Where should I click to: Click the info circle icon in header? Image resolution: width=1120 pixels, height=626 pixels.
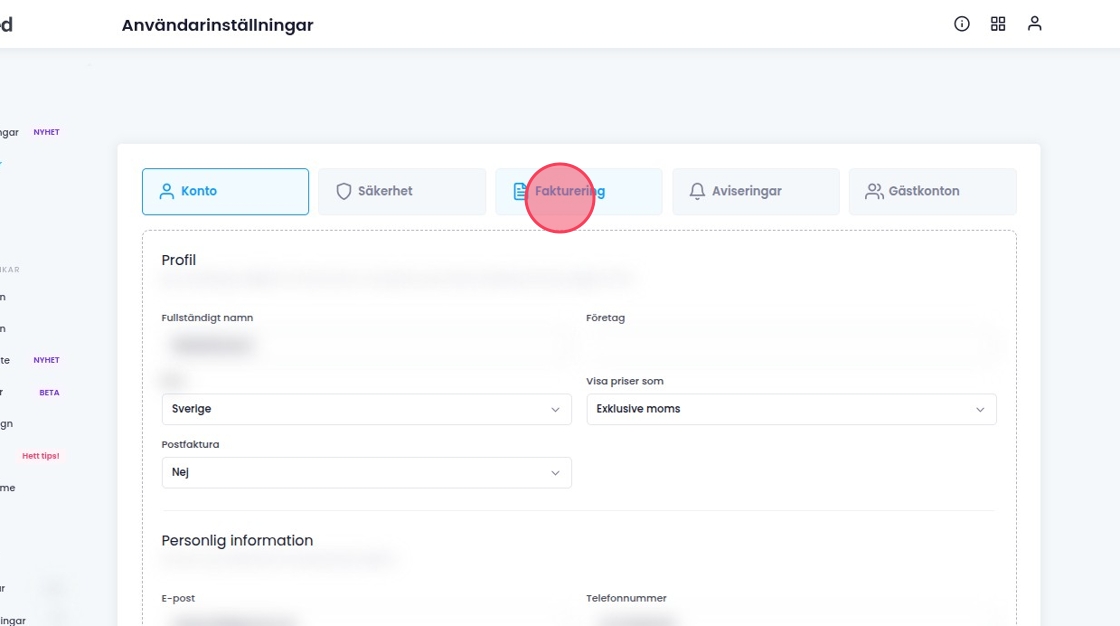click(962, 24)
